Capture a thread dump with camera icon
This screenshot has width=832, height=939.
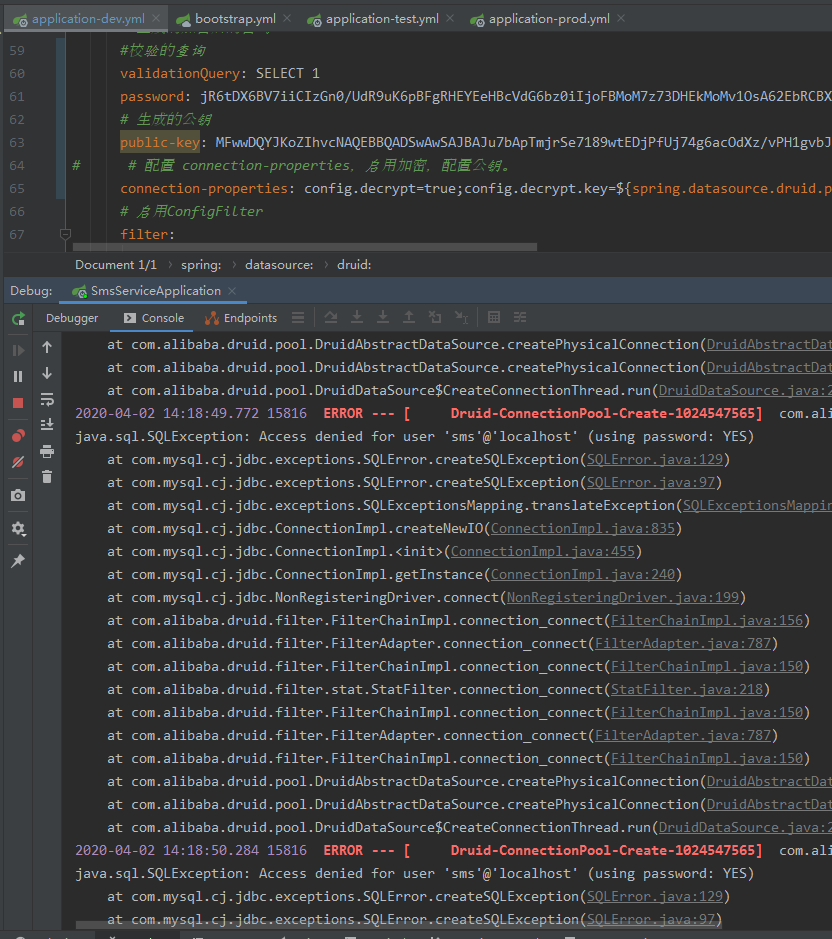[x=17, y=495]
